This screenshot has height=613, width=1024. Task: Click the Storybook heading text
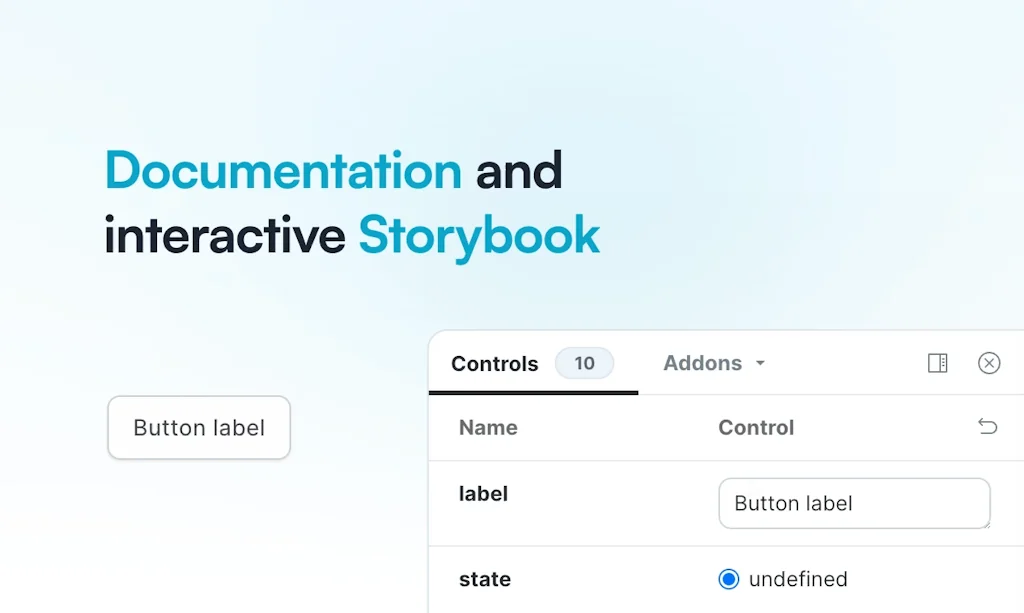[479, 236]
